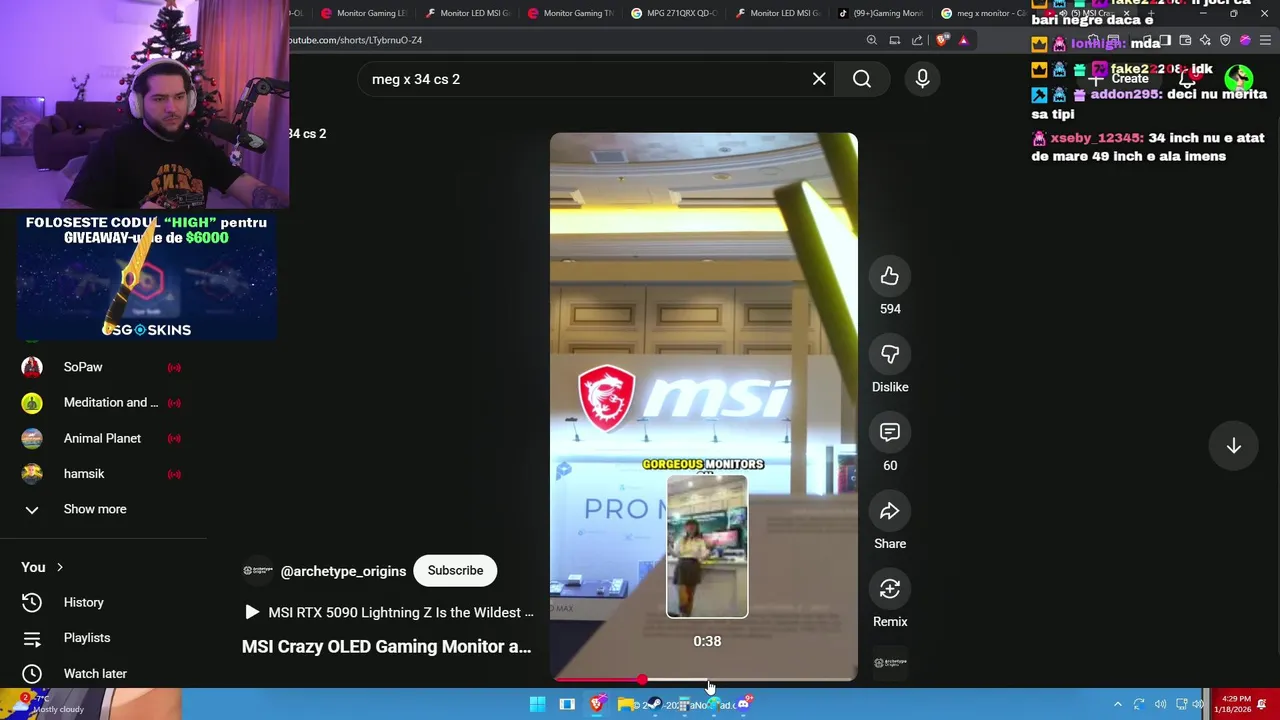Open SoPaw subscription channel
The height and width of the screenshot is (720, 1280).
[83, 367]
